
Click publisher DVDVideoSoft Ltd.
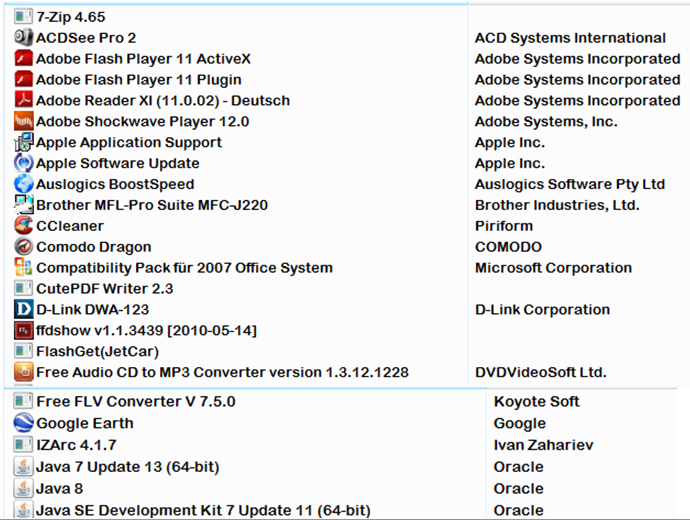(x=541, y=373)
